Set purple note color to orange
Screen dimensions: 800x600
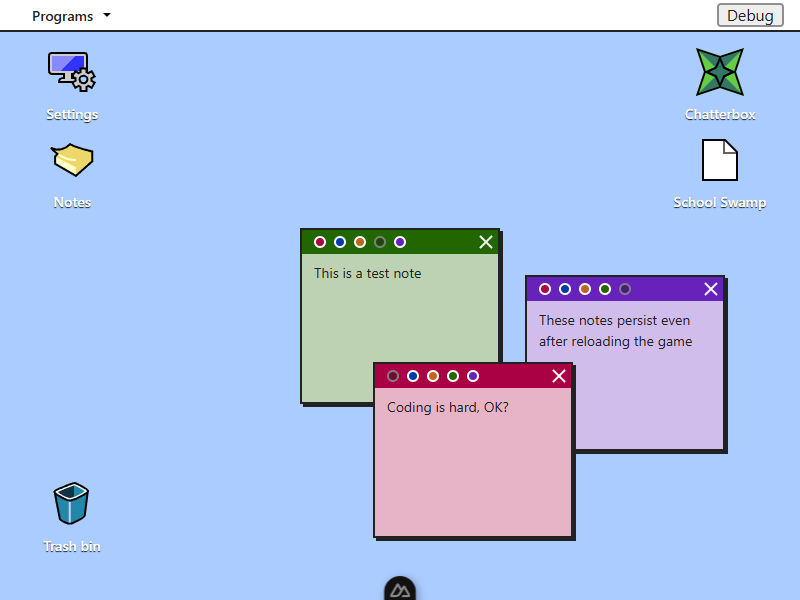(x=585, y=289)
